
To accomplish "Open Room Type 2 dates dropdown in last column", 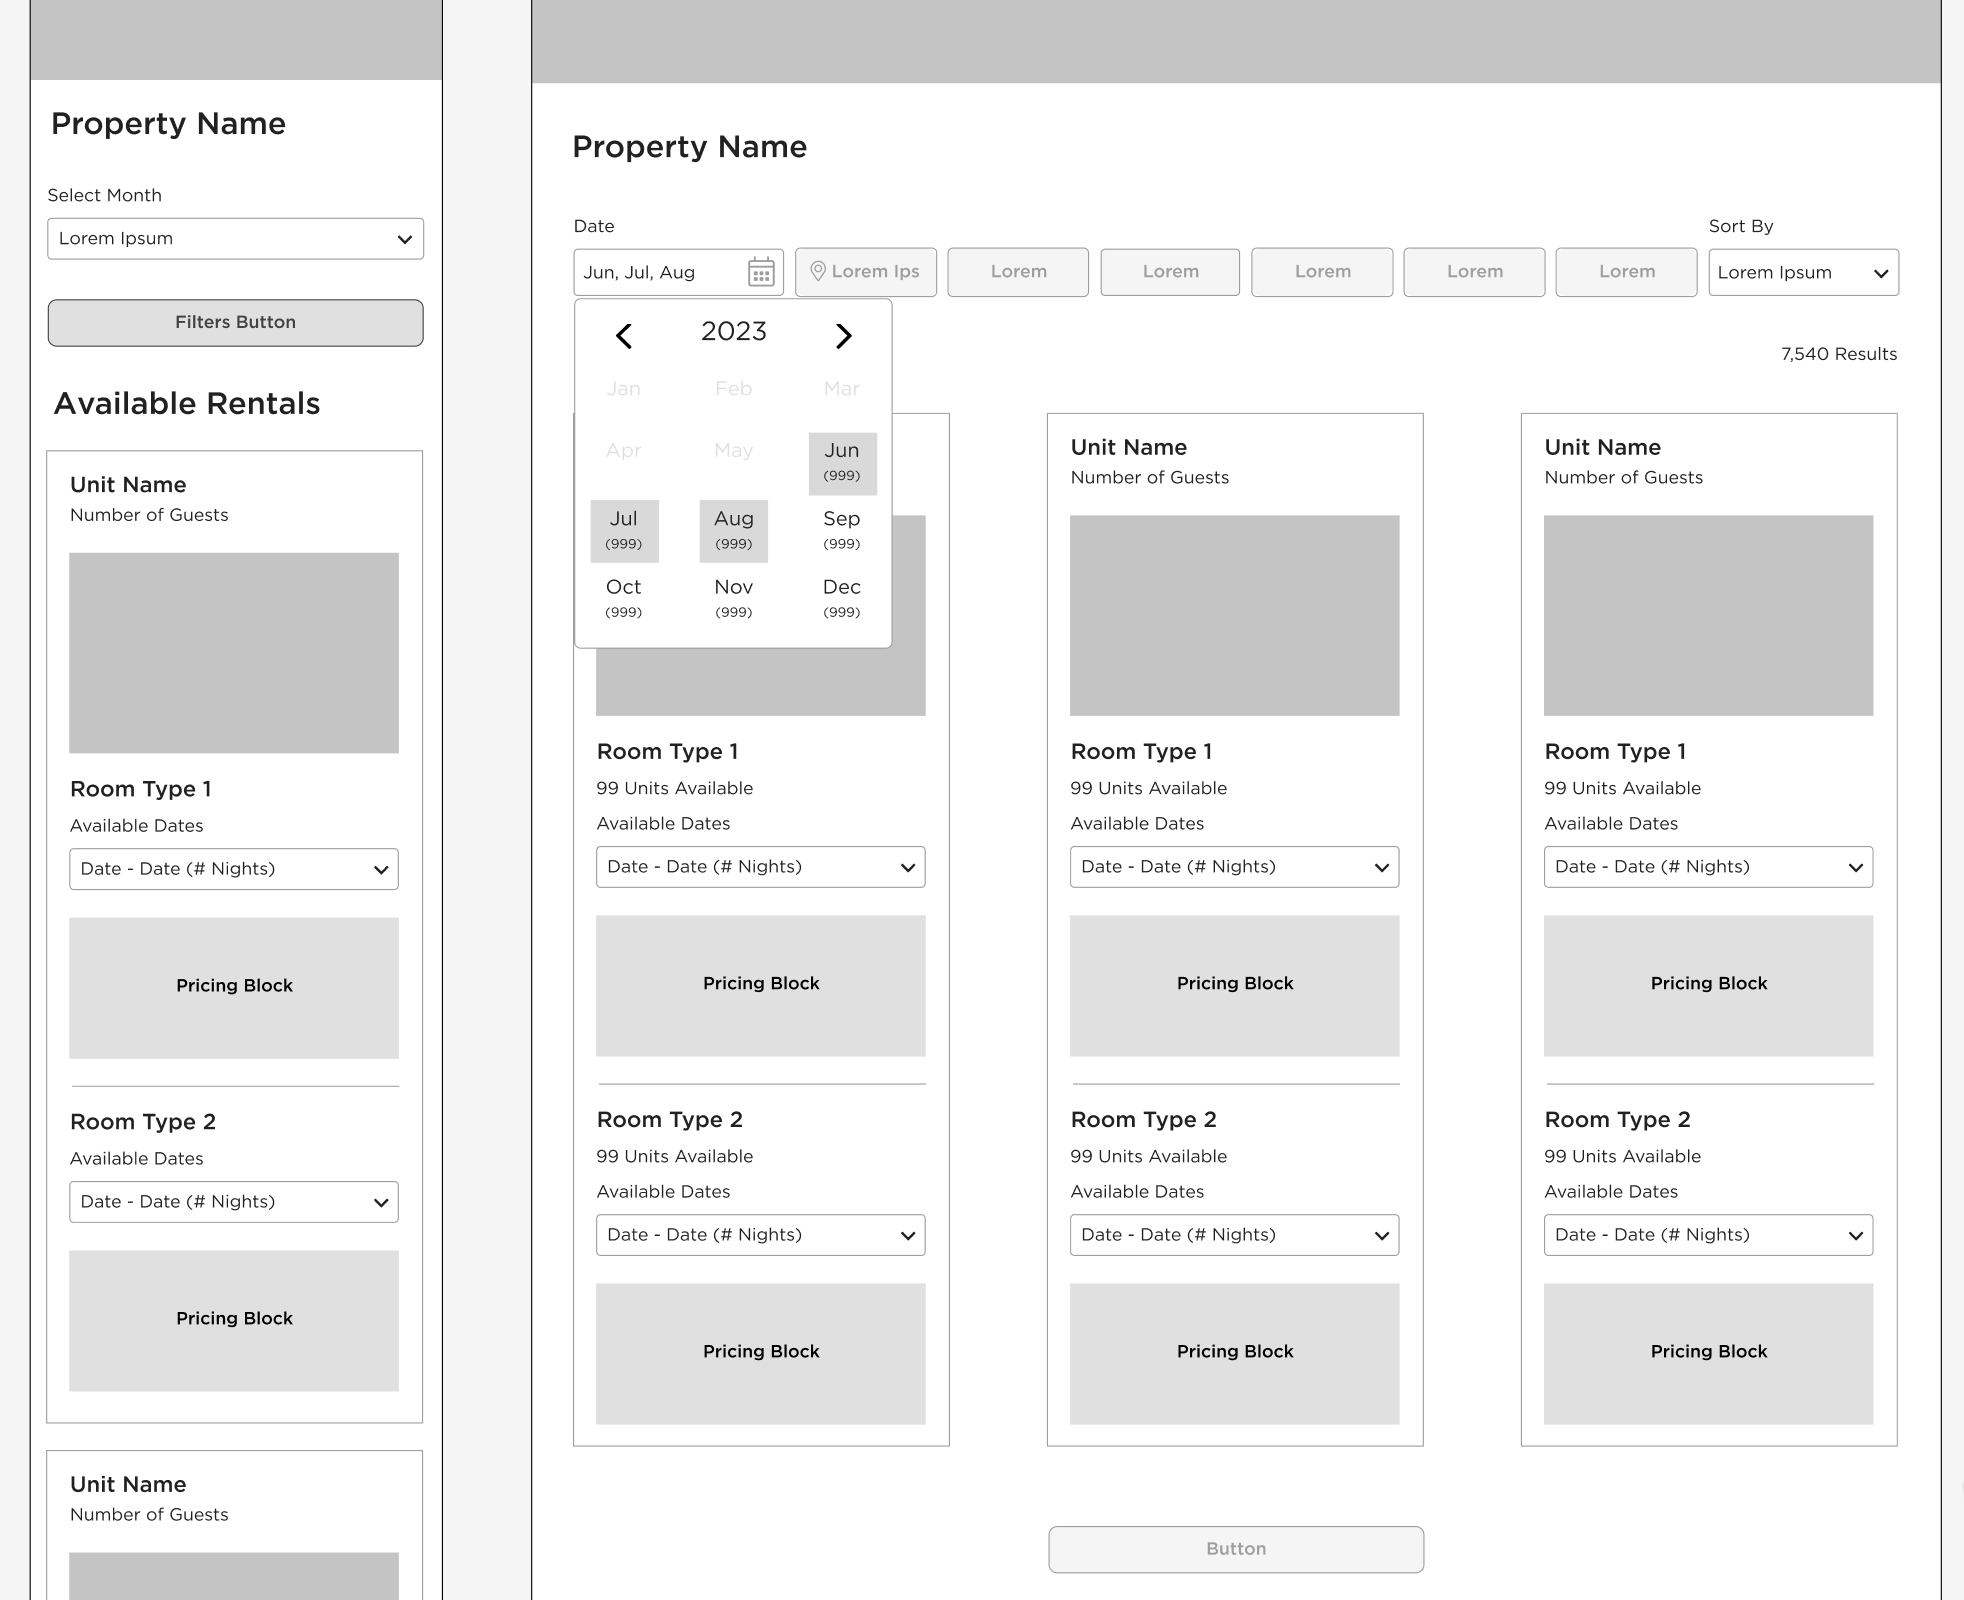I will pos(1708,1235).
